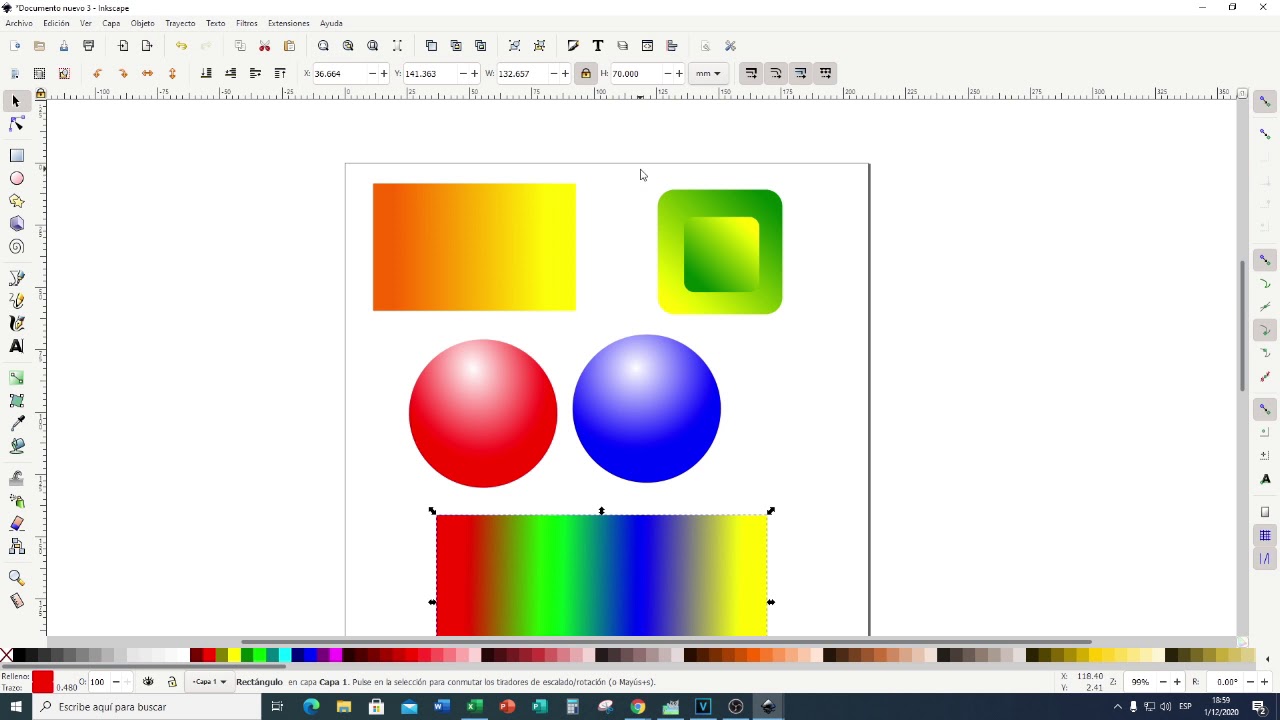Click the Group objects icon
Screen dimensions: 1280x720
click(515, 46)
